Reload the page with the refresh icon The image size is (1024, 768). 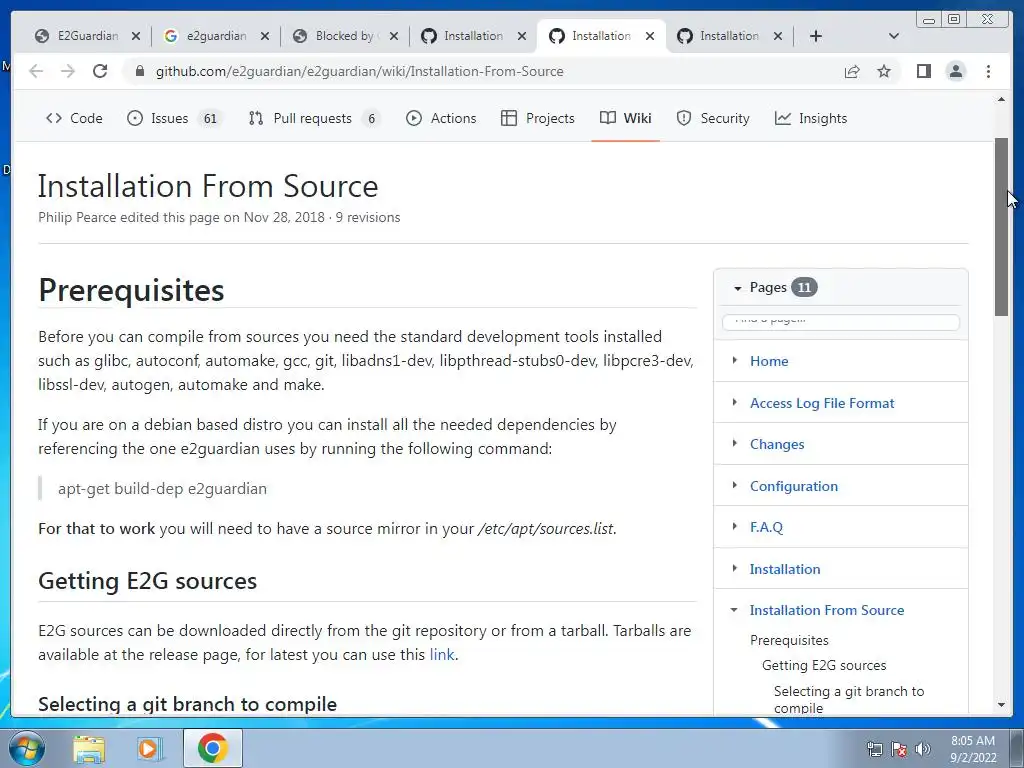coord(100,71)
